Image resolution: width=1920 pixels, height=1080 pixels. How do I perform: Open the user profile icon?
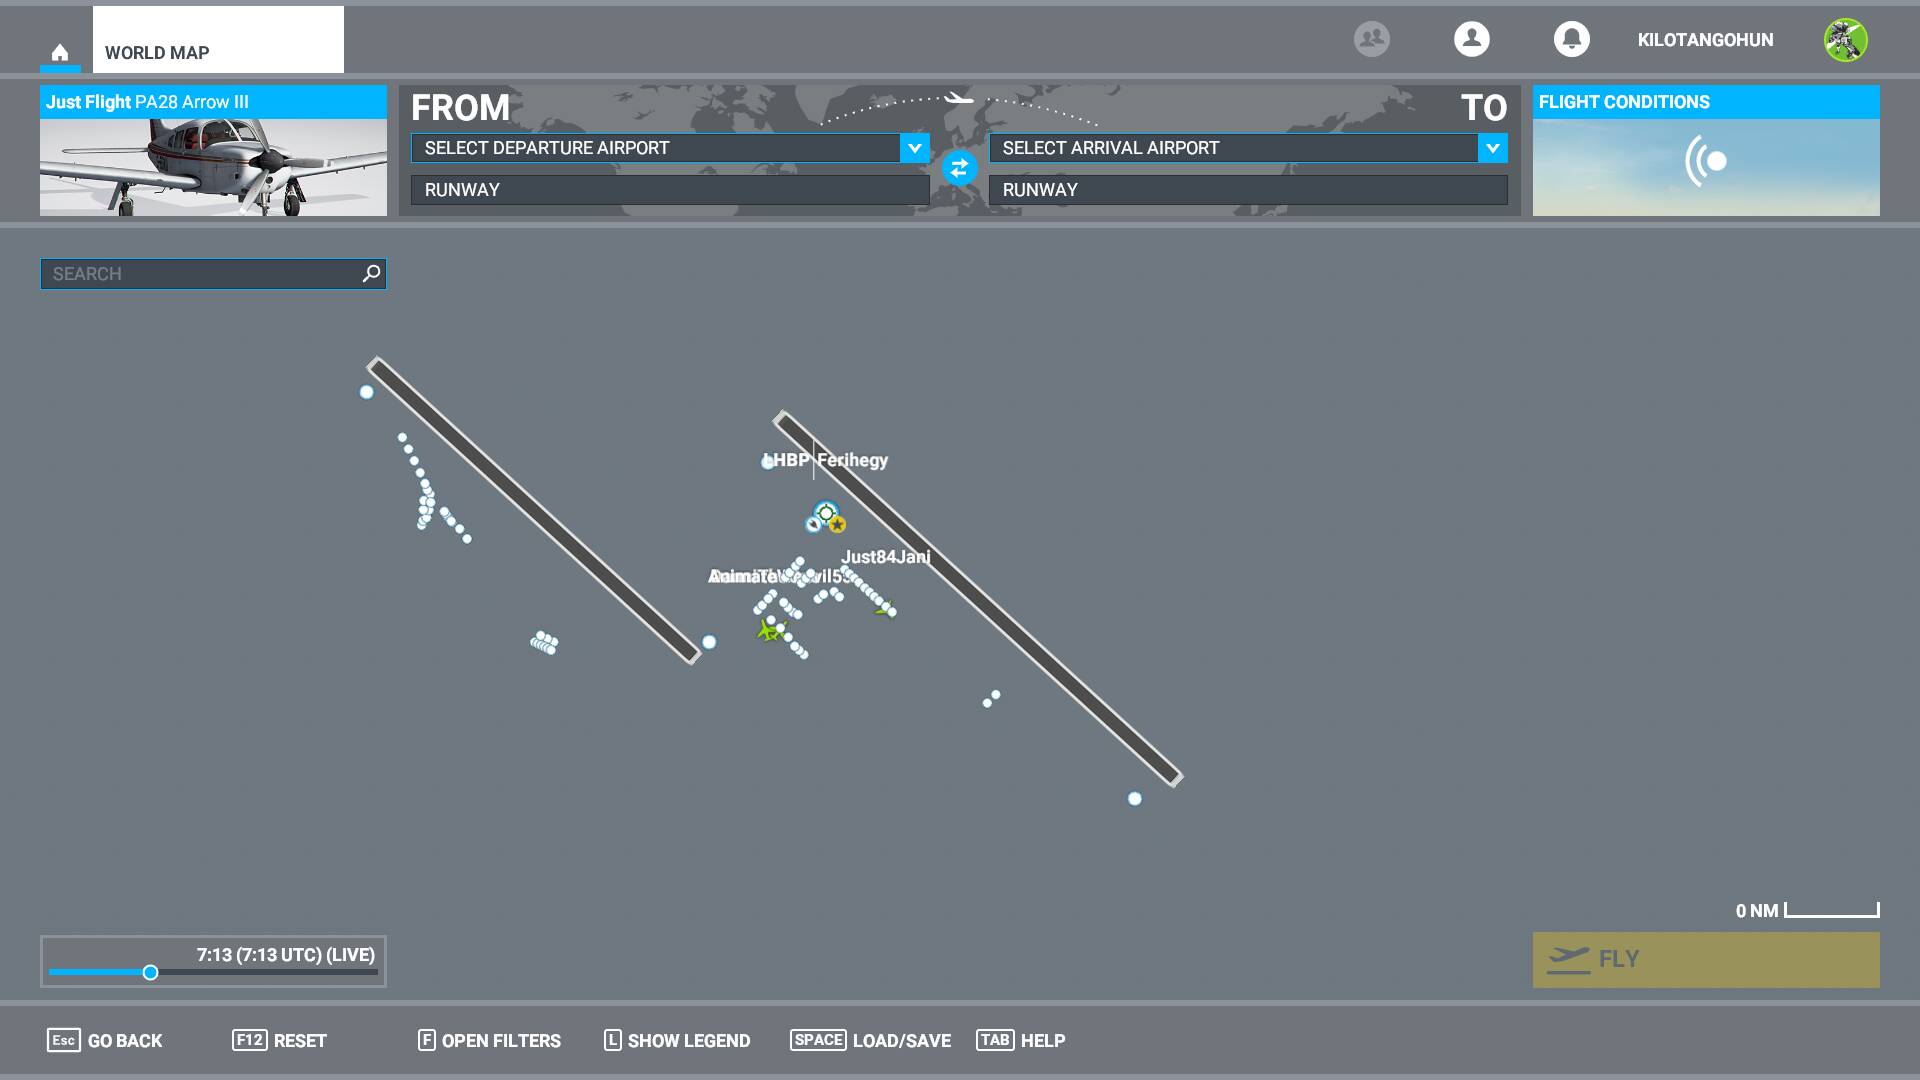1471,39
